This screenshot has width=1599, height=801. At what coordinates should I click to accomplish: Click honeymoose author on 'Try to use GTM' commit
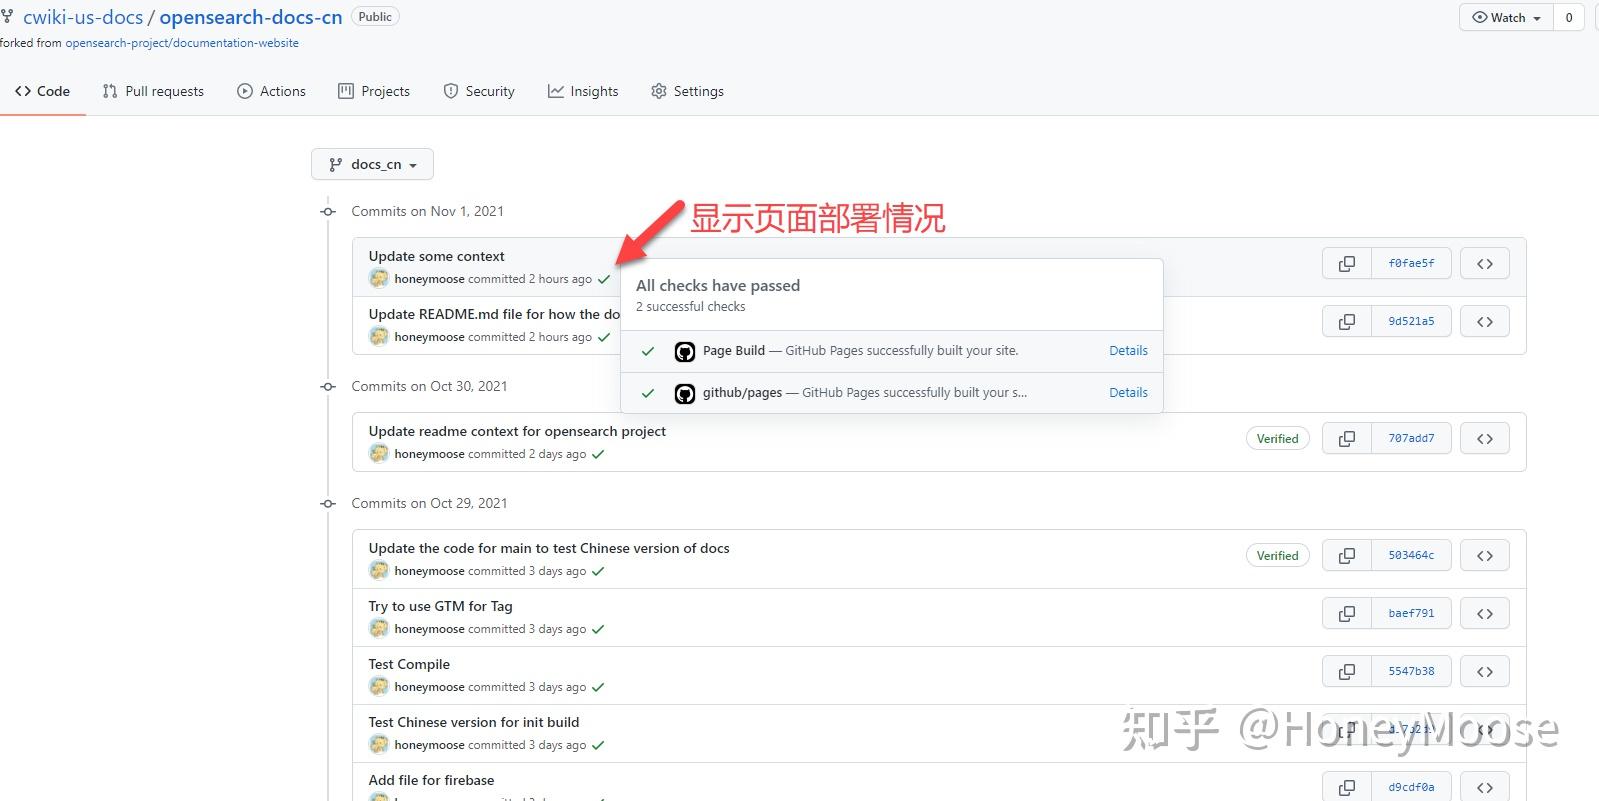tap(429, 629)
